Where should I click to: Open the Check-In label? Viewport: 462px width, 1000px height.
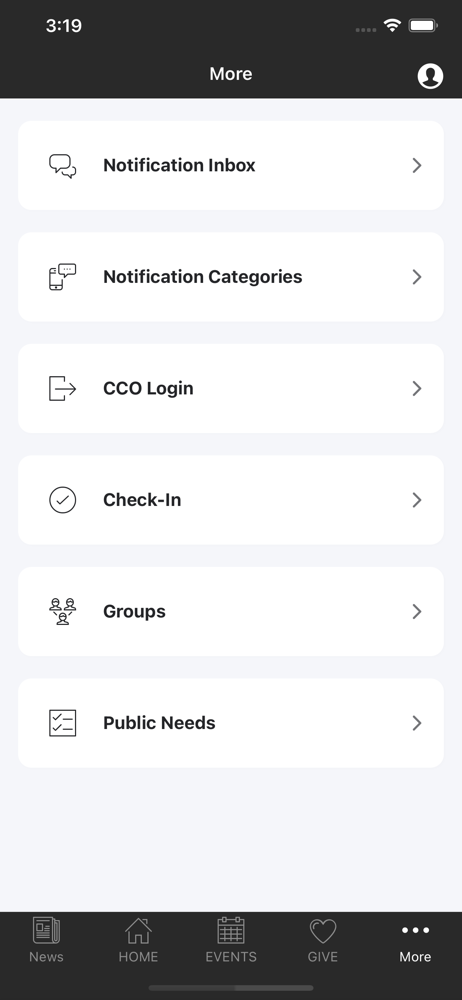[142, 500]
